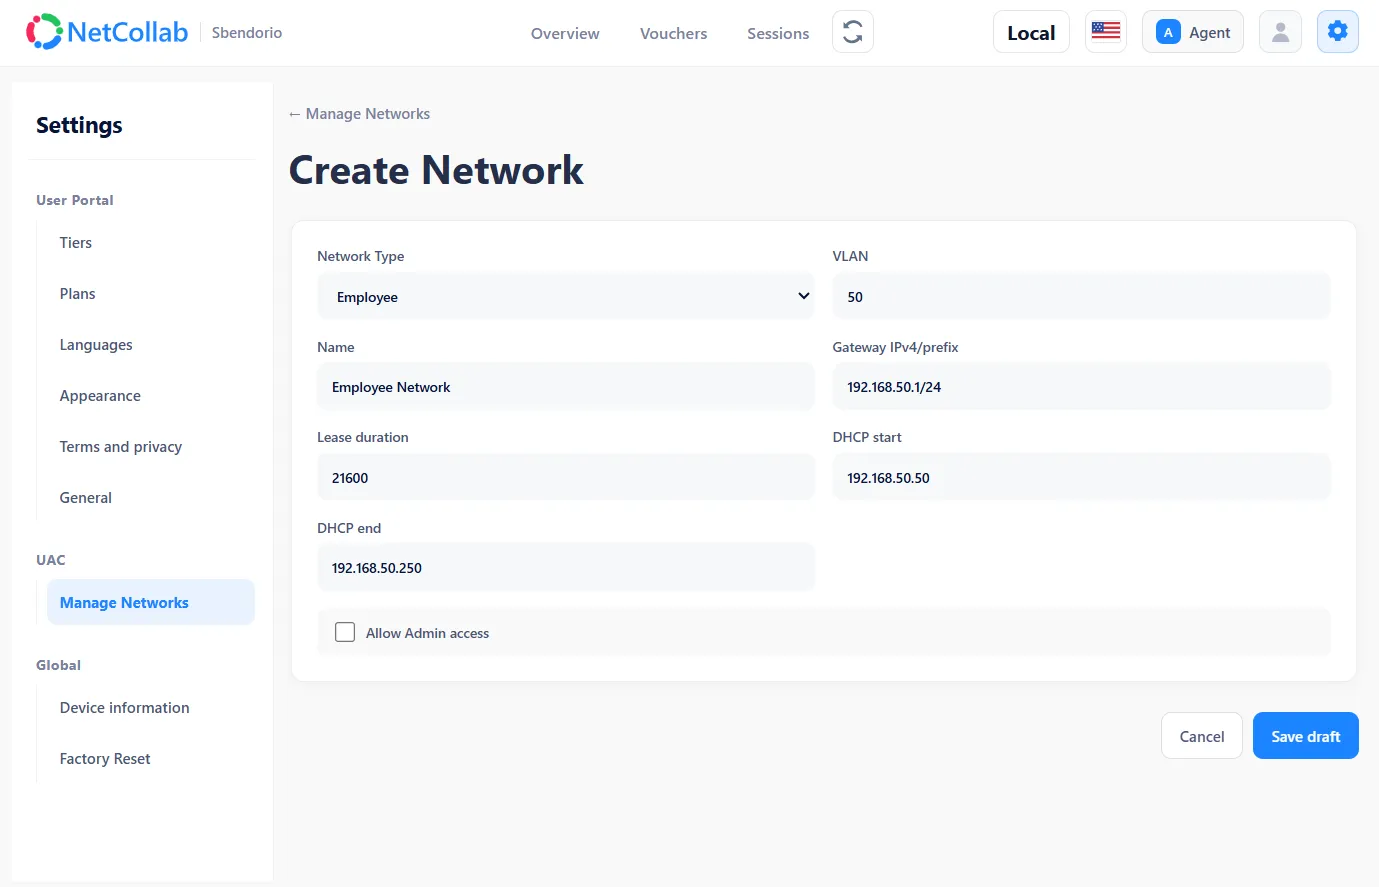
Task: Click the refresh sync icon
Action: pyautogui.click(x=853, y=32)
